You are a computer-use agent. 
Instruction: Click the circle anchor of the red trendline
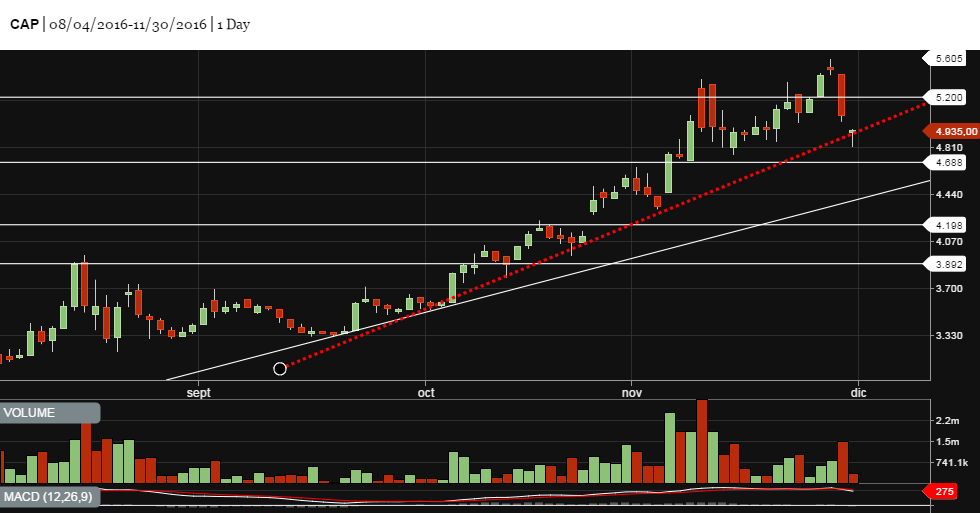pyautogui.click(x=280, y=369)
